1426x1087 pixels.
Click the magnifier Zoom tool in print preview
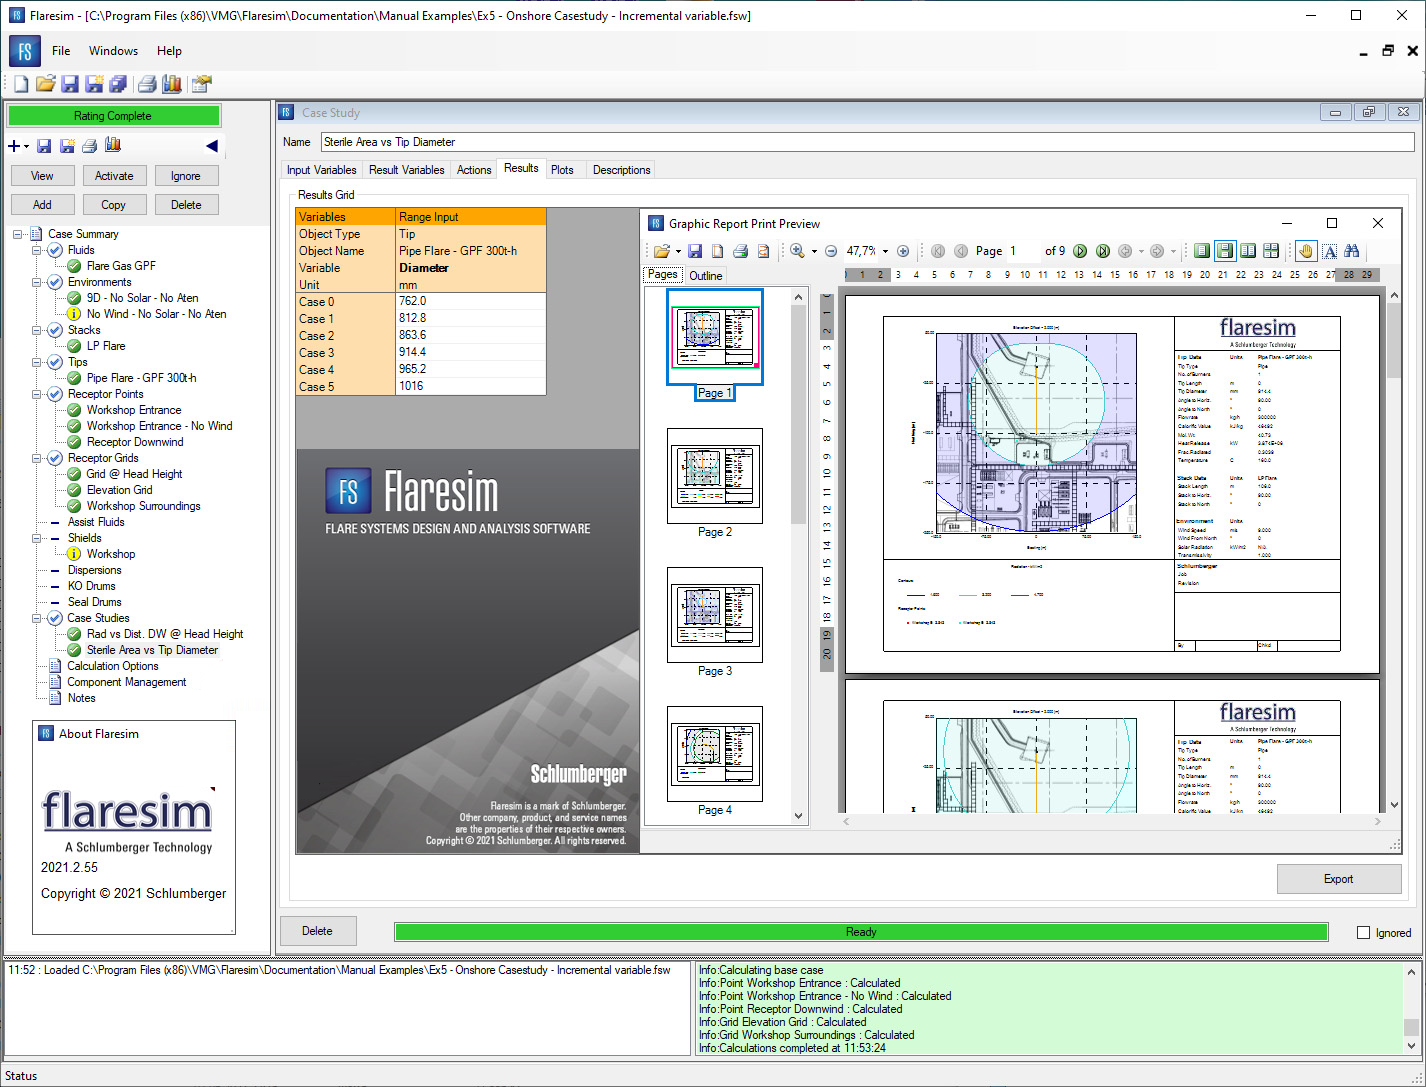click(x=797, y=251)
